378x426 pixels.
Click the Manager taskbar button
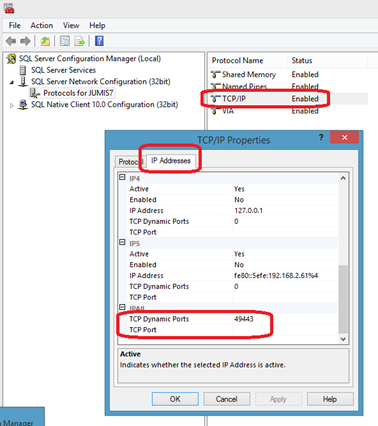point(22,417)
